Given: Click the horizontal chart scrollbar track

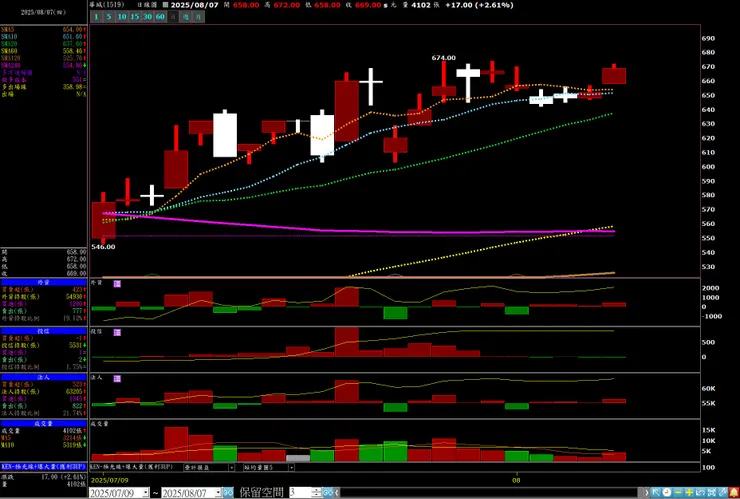Looking at the screenshot, I should click(491, 493).
